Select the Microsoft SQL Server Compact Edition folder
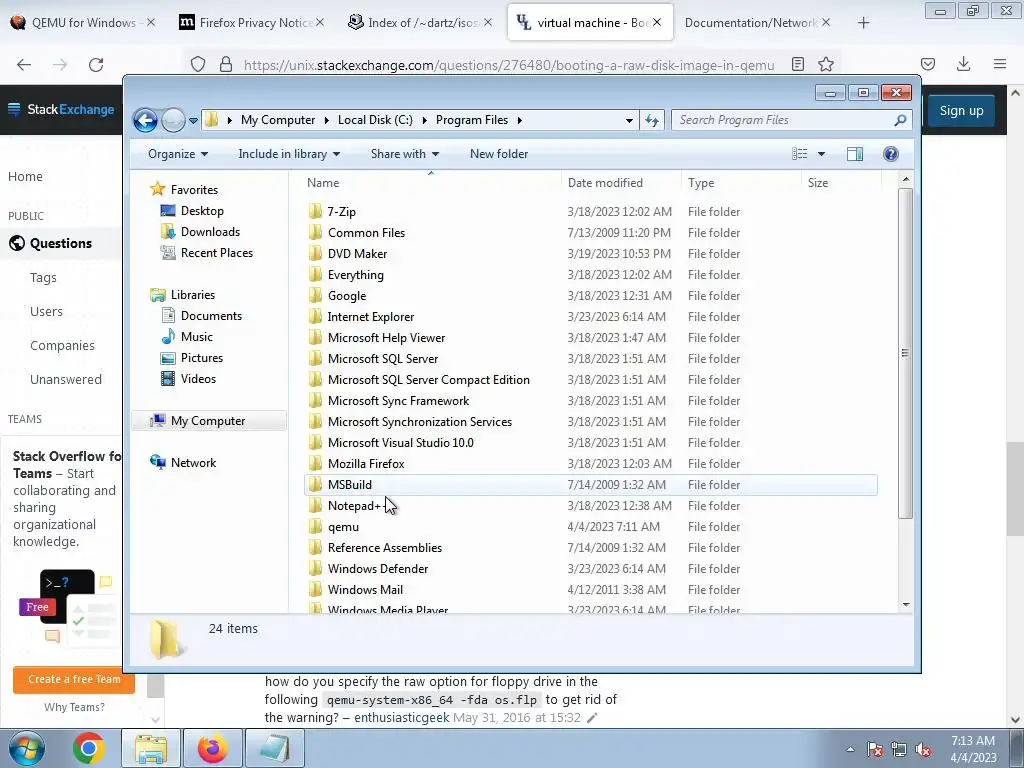This screenshot has width=1024, height=768. click(x=428, y=379)
